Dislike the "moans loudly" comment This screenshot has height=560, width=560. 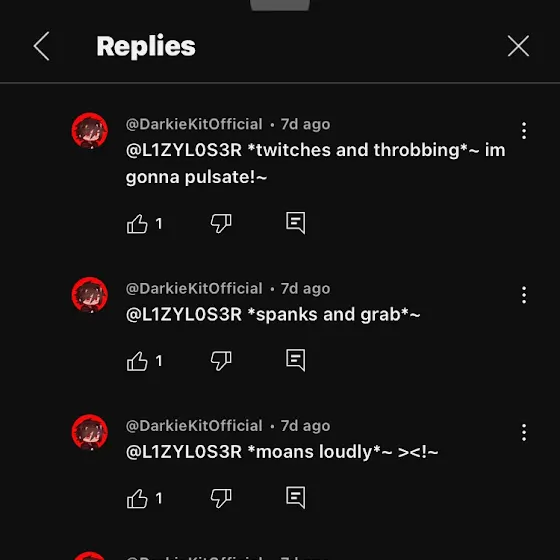click(x=221, y=498)
